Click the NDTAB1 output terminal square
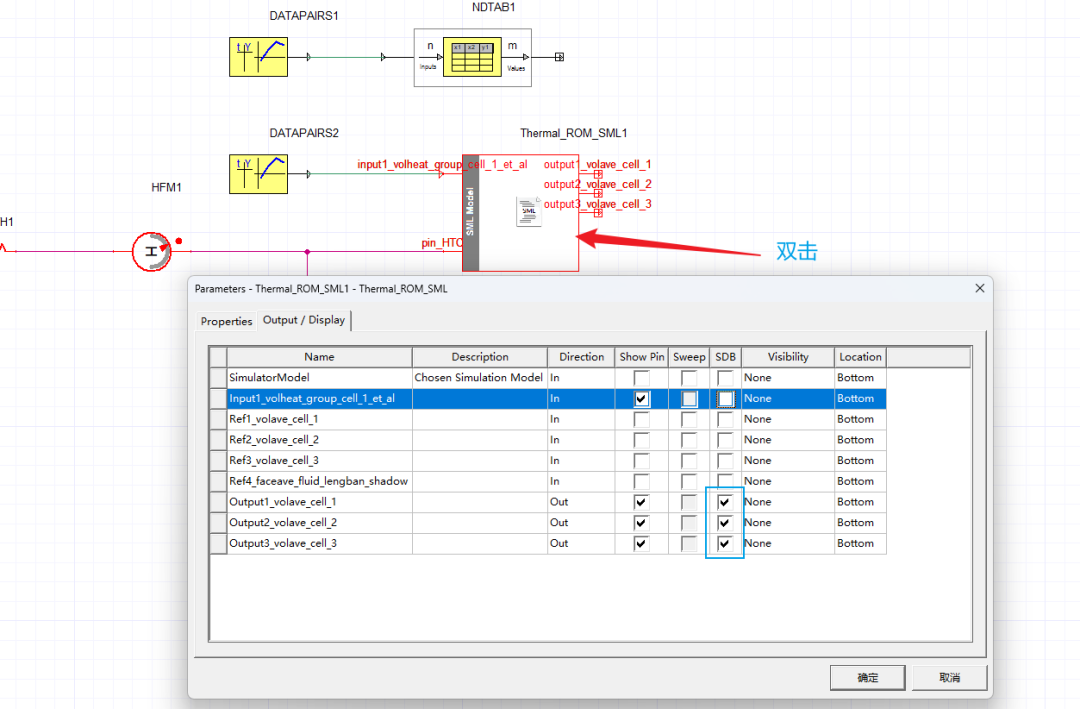1080x709 pixels. (x=560, y=57)
